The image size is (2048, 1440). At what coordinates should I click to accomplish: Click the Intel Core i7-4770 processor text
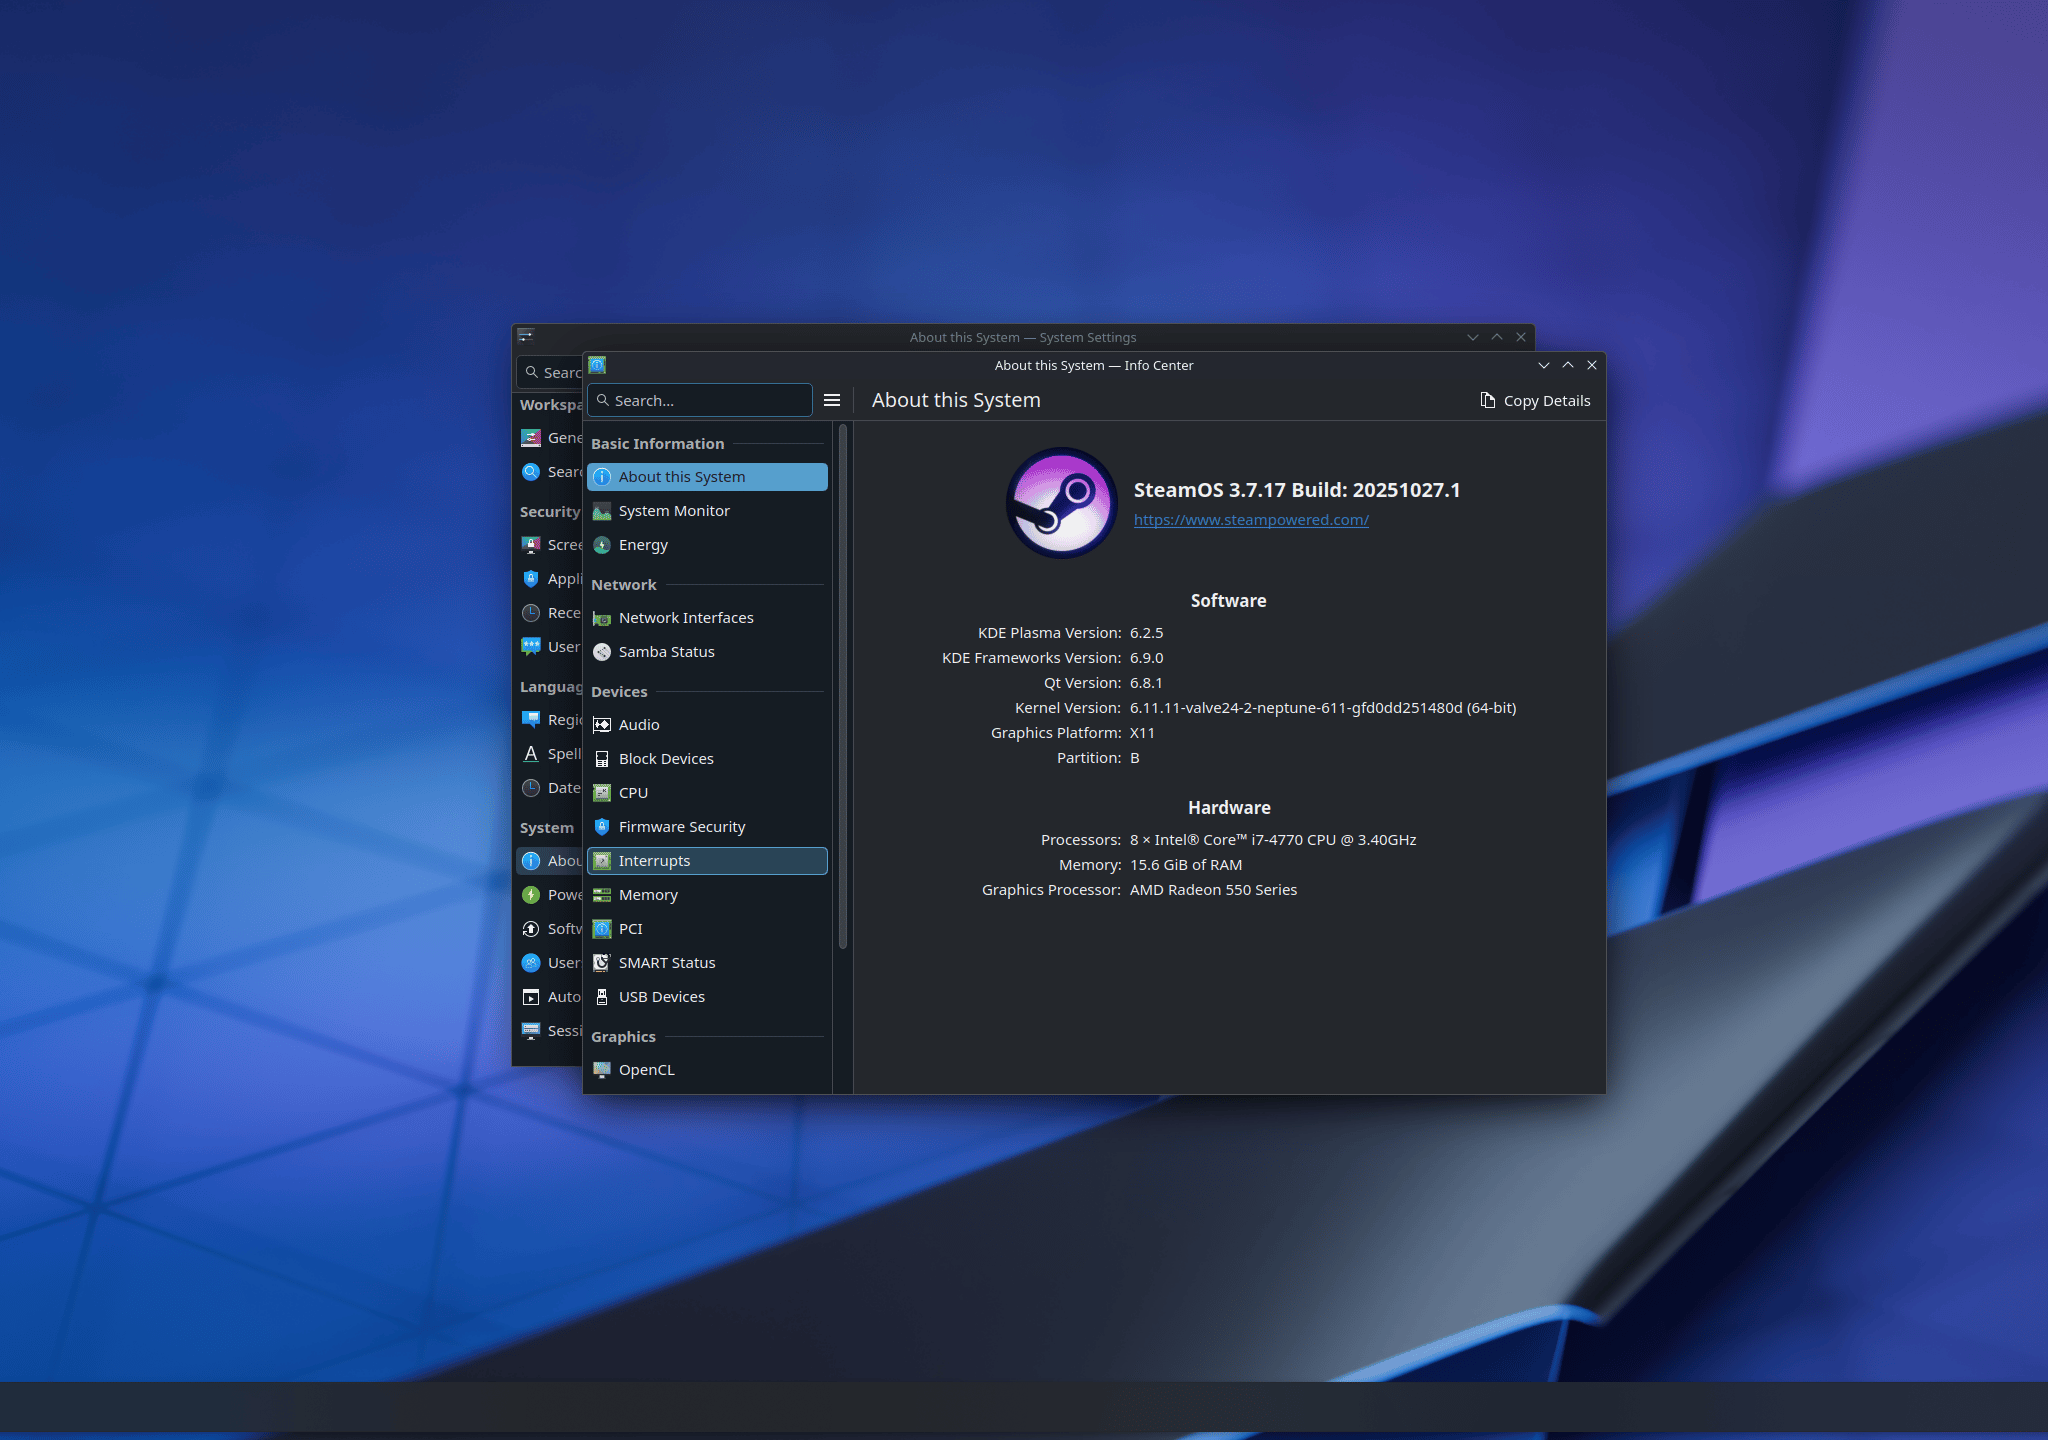1273,840
